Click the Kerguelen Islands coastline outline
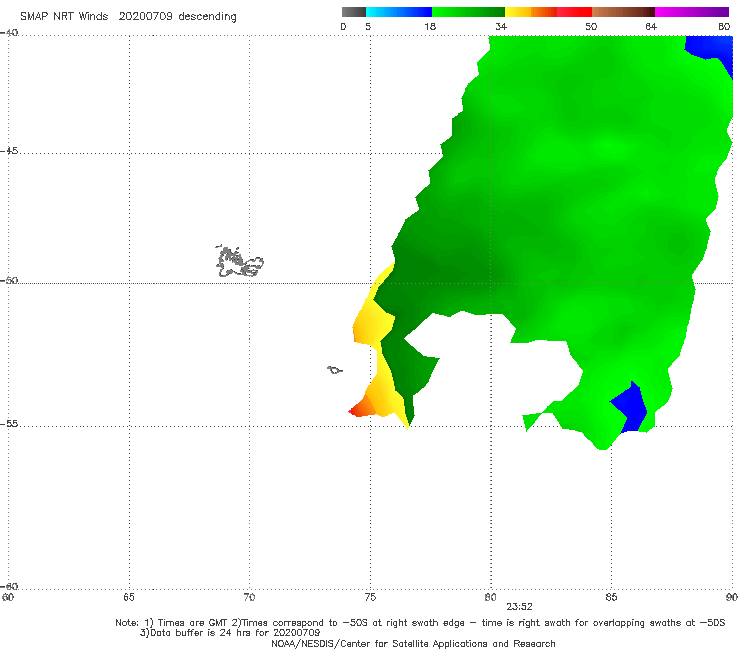Viewport: 740px width, 650px height. point(240,261)
